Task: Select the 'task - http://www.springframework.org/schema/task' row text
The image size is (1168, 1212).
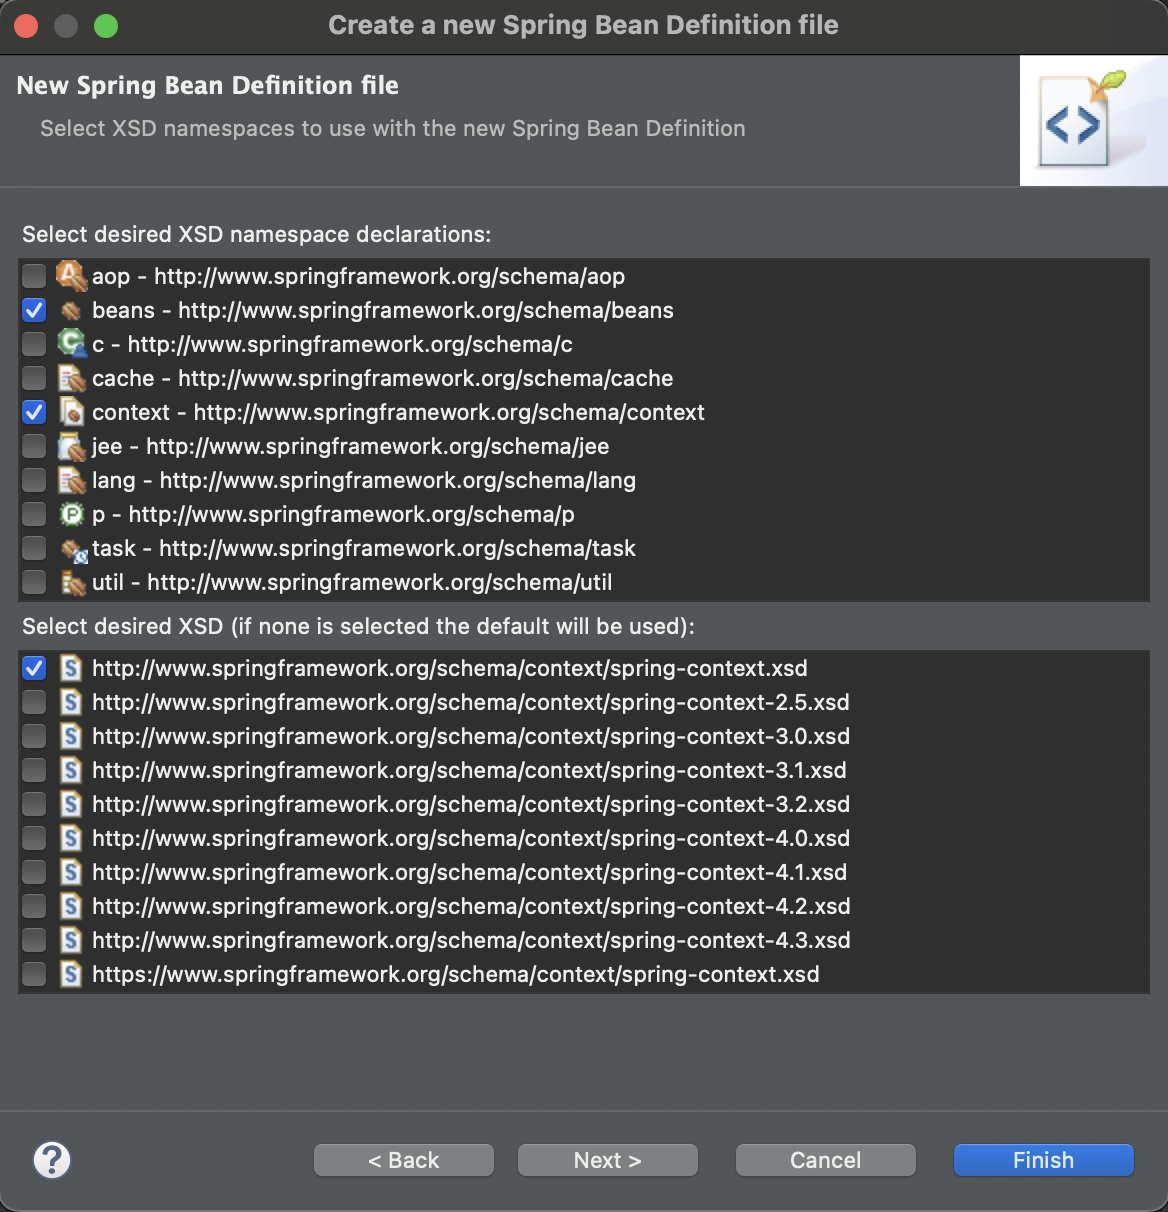Action: click(x=364, y=548)
